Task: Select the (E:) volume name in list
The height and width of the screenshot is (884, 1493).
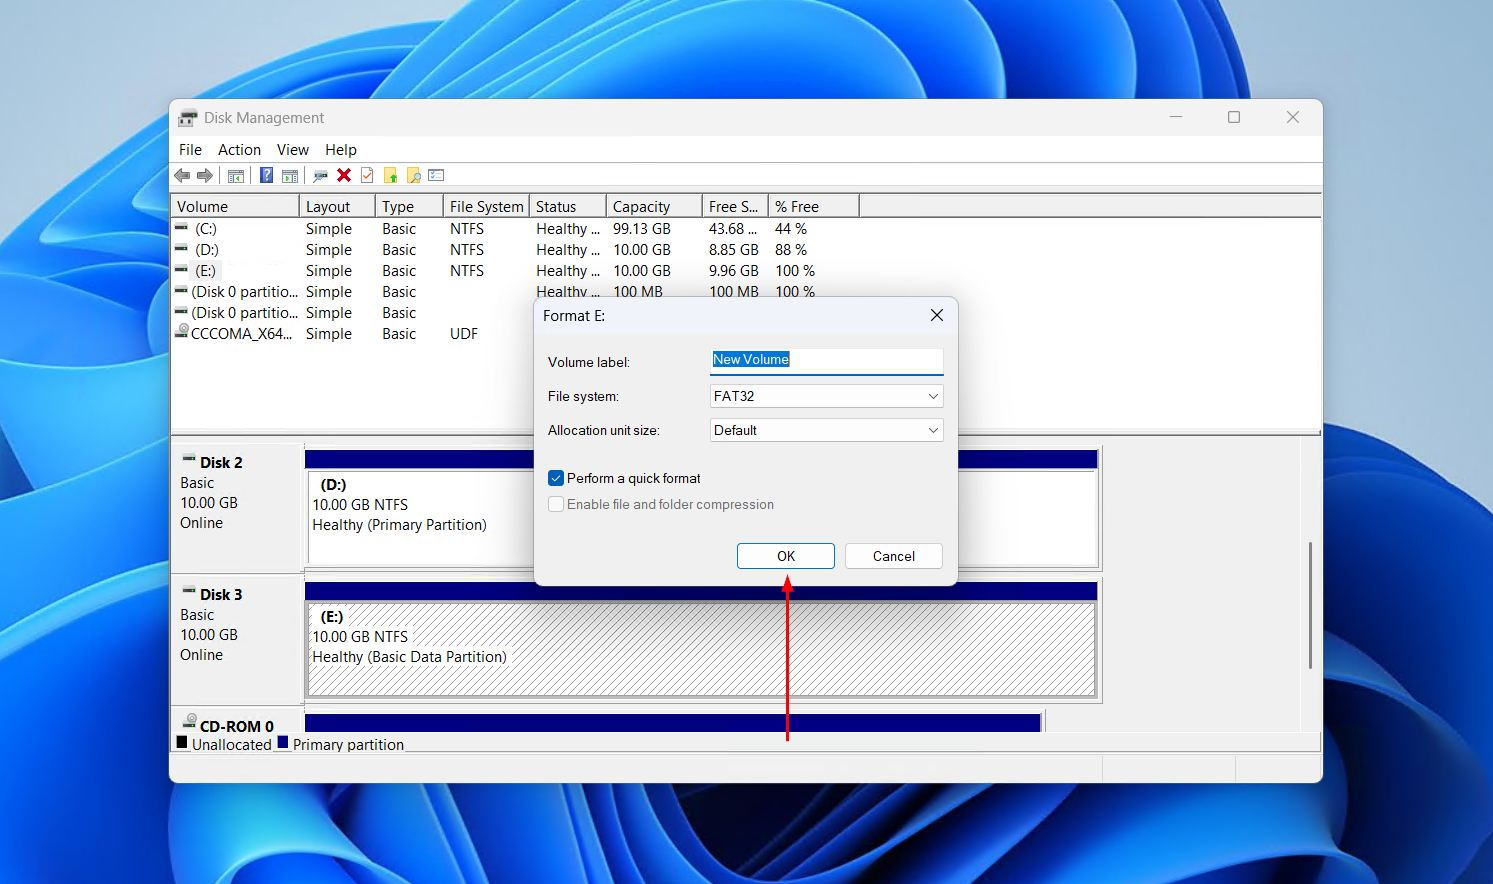Action: pos(206,271)
